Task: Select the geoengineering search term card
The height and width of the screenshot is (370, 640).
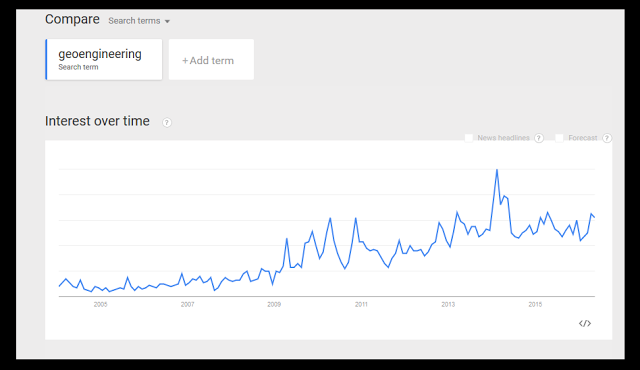Action: pos(104,60)
